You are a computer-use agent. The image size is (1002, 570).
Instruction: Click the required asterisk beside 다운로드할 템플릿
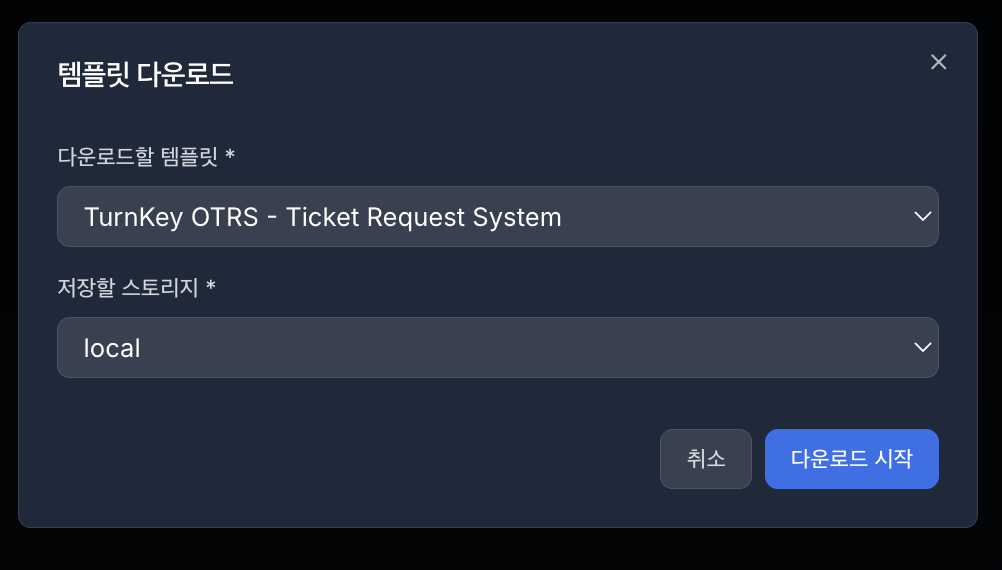[x=230, y=156]
